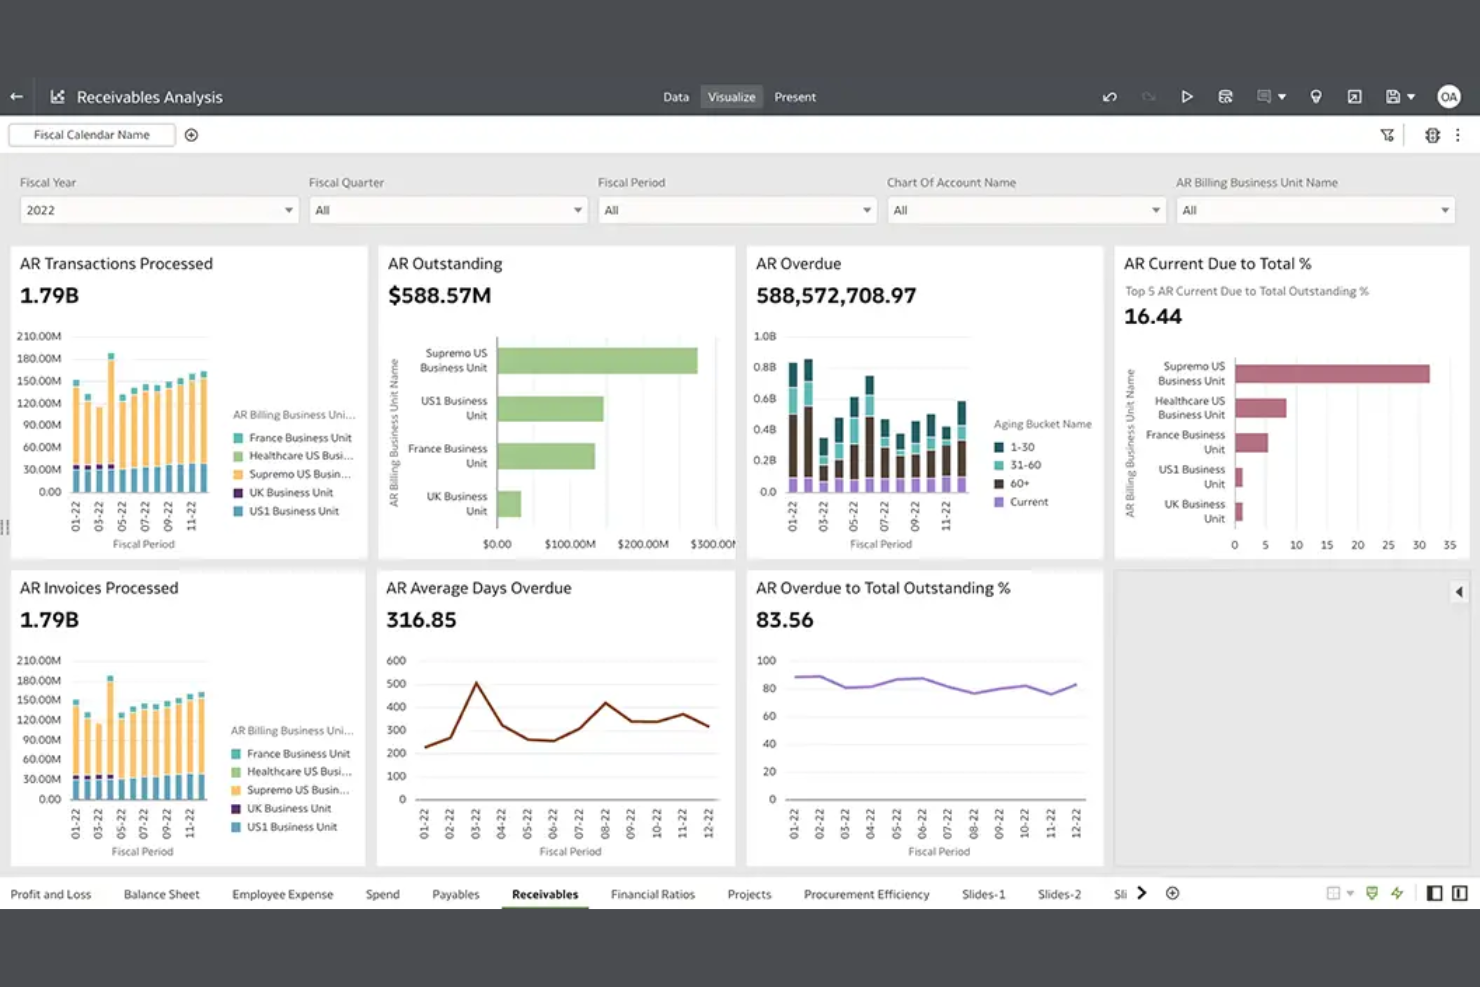Add a filter with the plus circle icon
Viewport: 1480px width, 987px height.
coord(191,135)
